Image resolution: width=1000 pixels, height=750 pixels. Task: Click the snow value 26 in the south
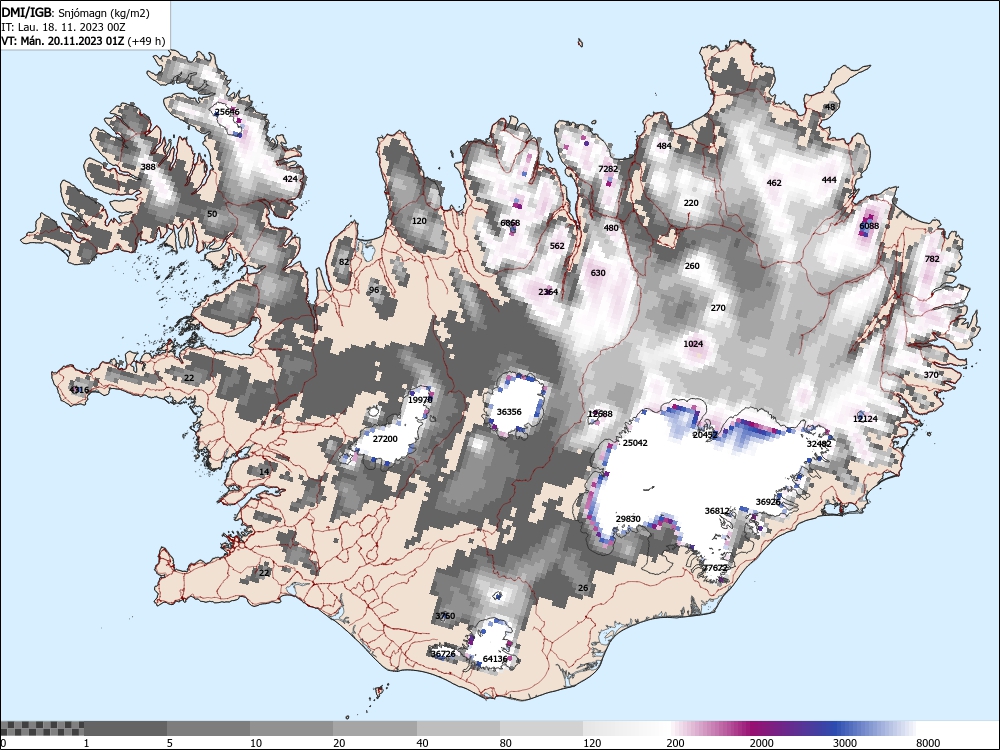pos(583,588)
